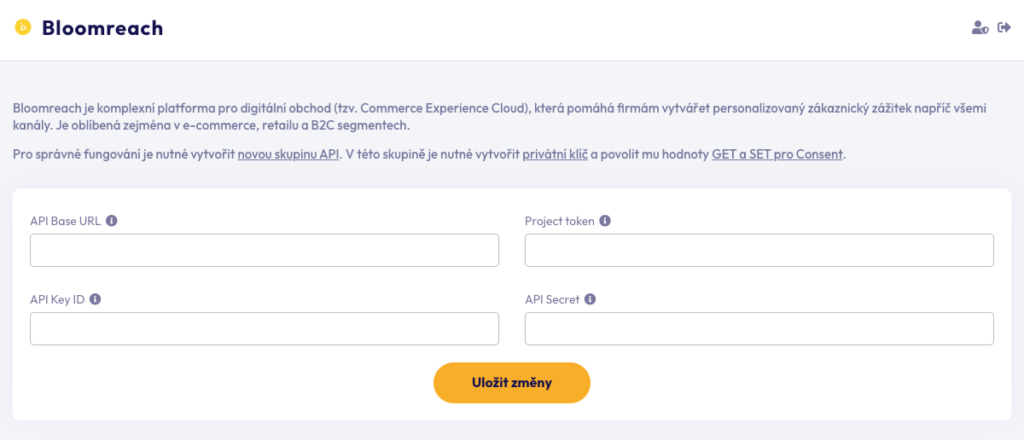
Task: Open the "novou skupinu API" link
Action: [x=290, y=155]
